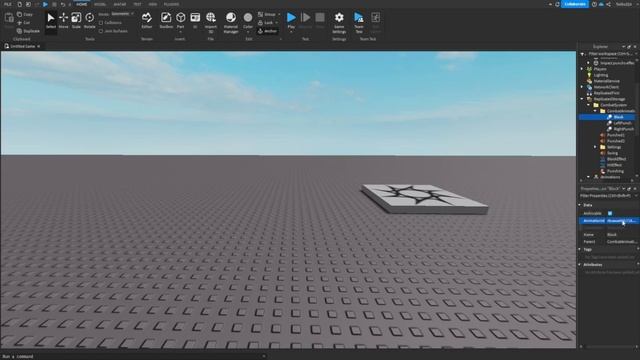The image size is (640, 360).
Task: Enable Join Surfaces checkbox
Action: click(101, 31)
